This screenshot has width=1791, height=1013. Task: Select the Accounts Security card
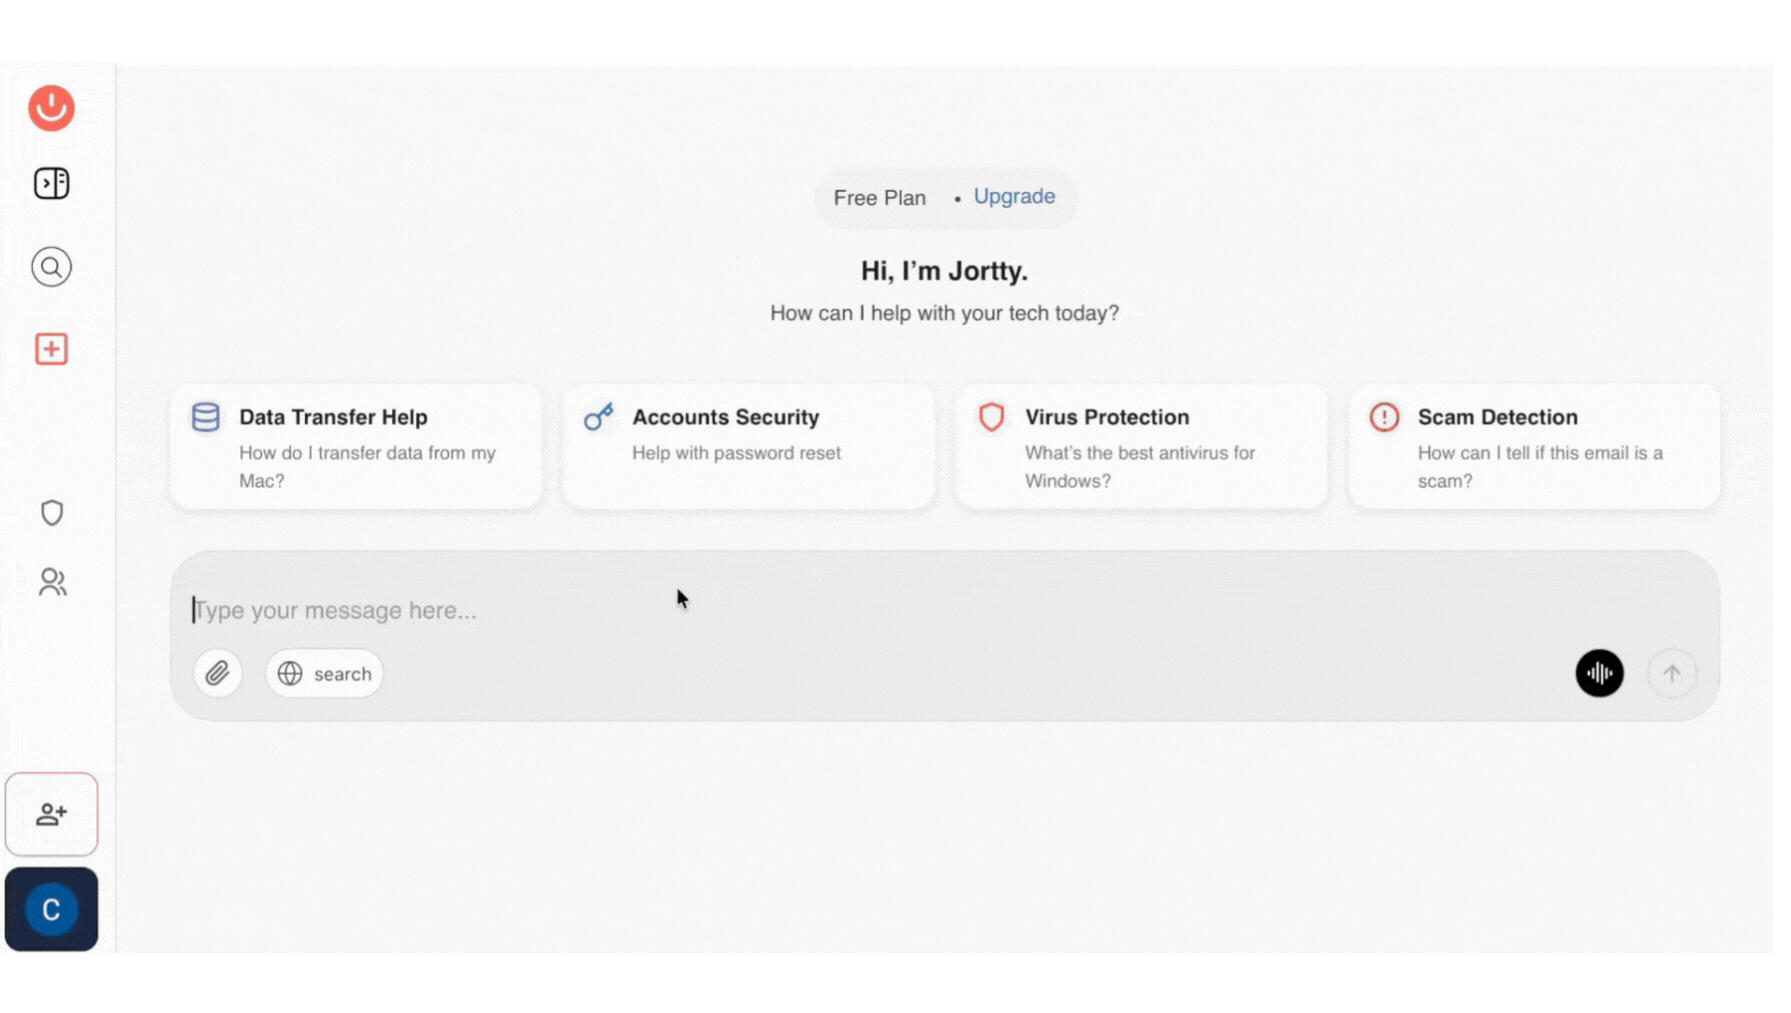(x=748, y=447)
